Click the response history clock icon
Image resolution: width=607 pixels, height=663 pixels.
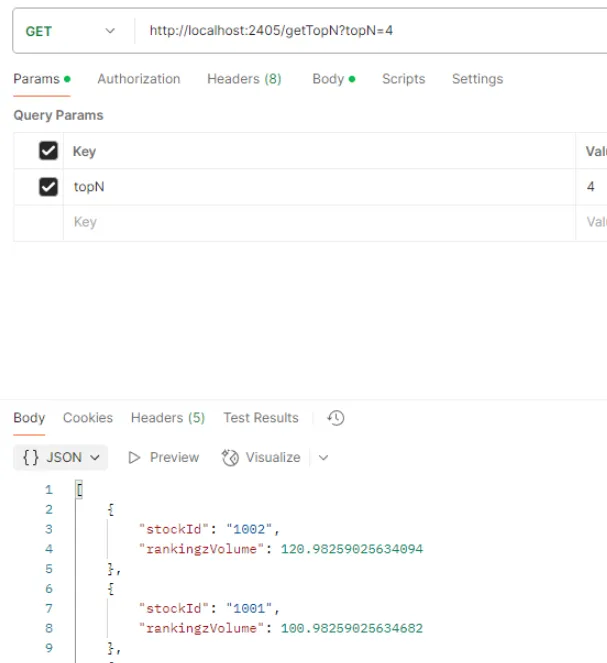[x=336, y=418]
